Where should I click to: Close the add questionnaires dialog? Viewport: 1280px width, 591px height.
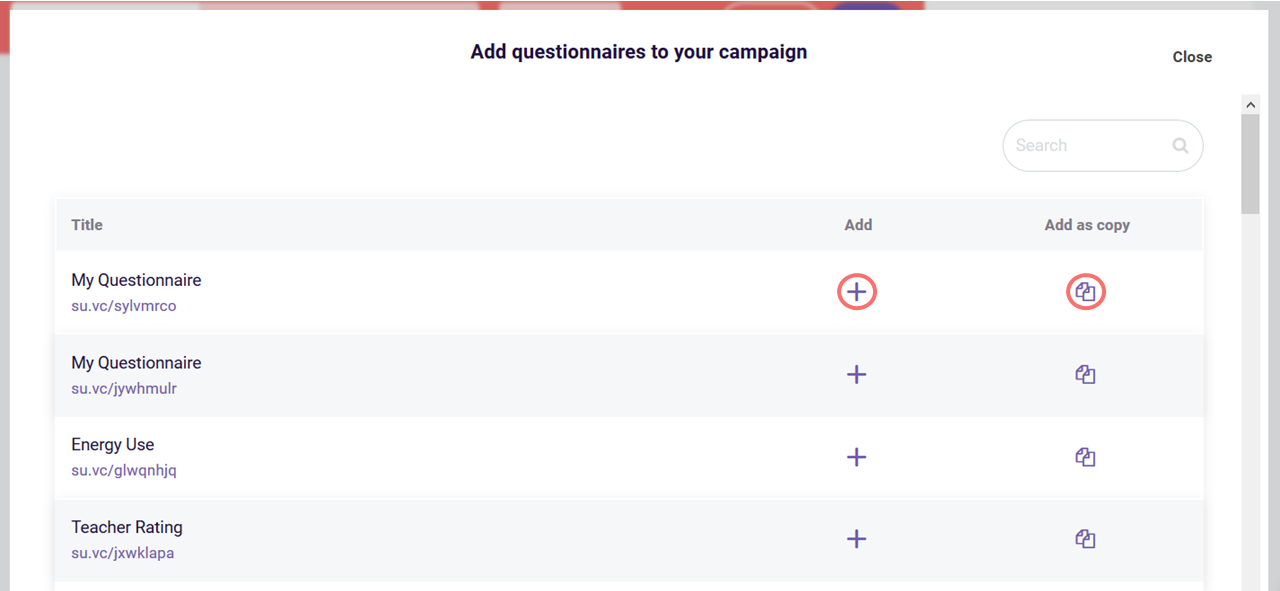pos(1191,57)
